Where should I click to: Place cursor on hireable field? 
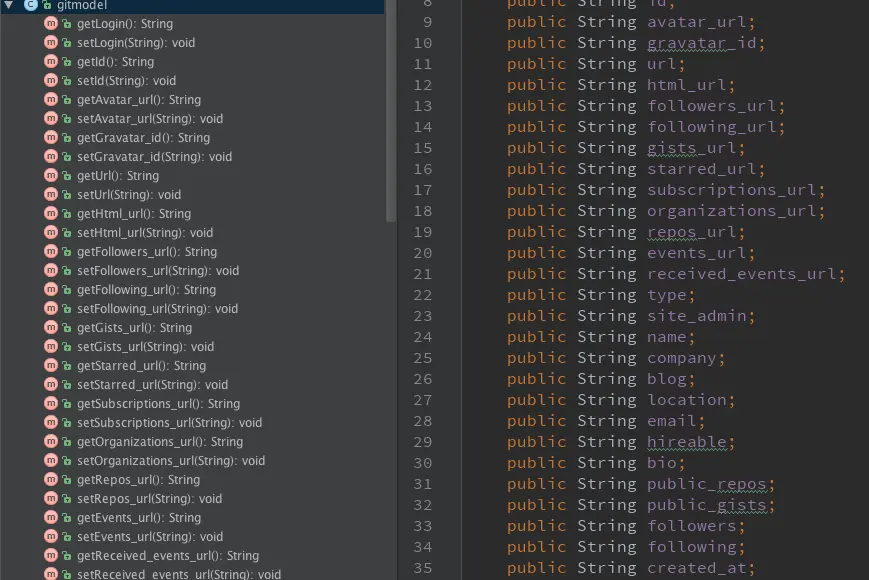tap(686, 442)
